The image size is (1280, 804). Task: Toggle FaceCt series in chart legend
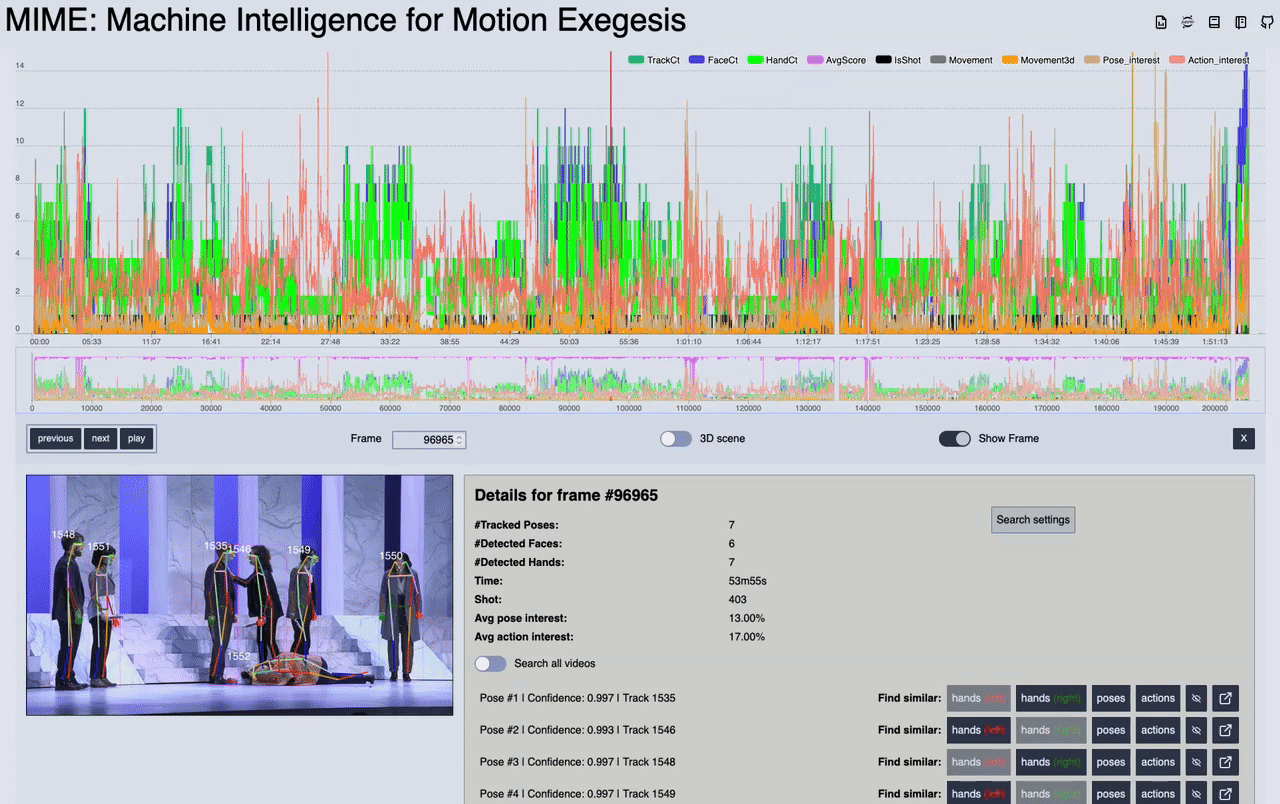click(x=713, y=60)
